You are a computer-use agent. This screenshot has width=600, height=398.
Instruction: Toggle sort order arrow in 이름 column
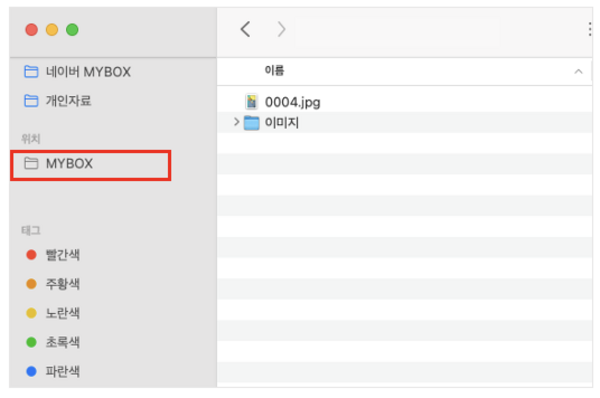point(579,72)
